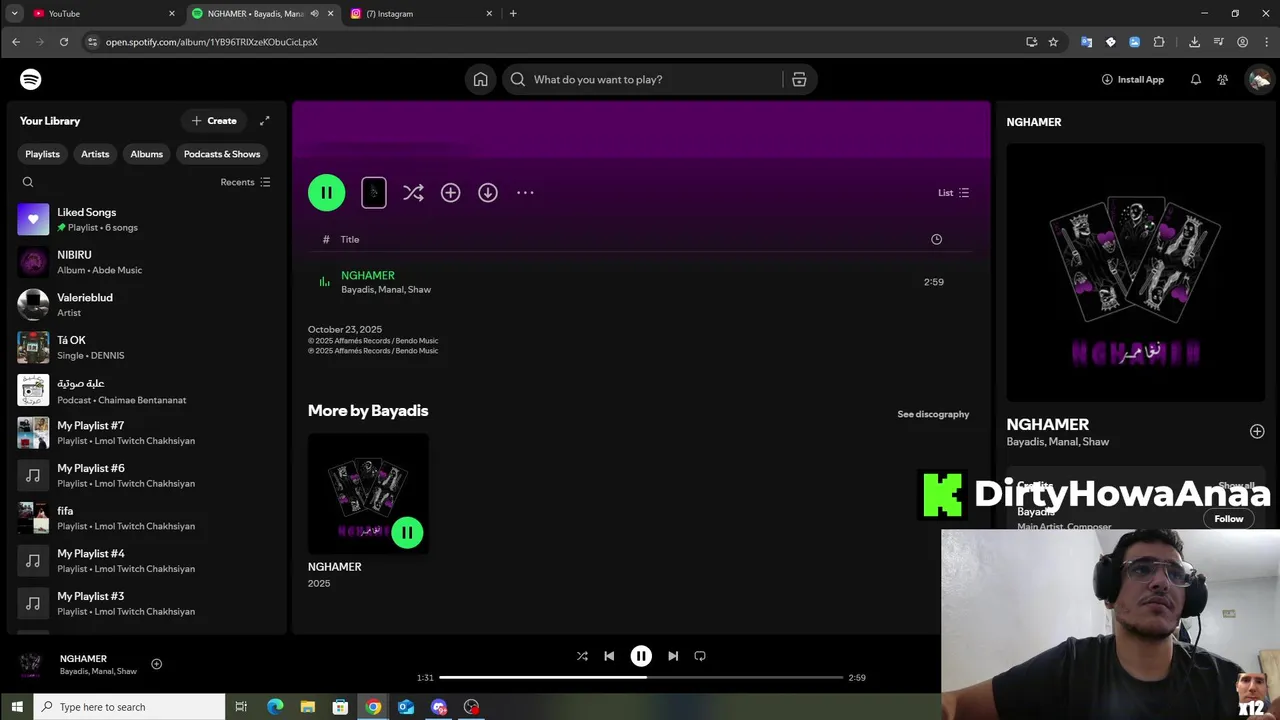Open Windows Start menu

(x=17, y=707)
